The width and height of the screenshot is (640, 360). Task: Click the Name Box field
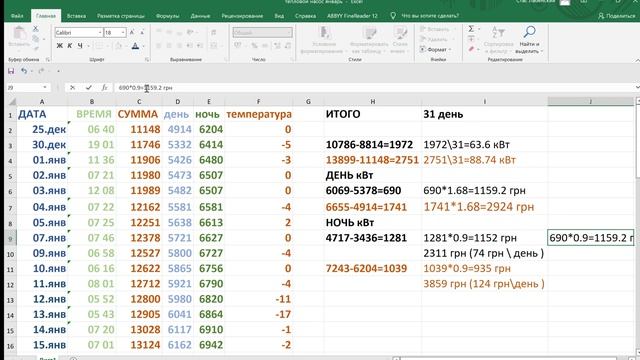[x=24, y=87]
